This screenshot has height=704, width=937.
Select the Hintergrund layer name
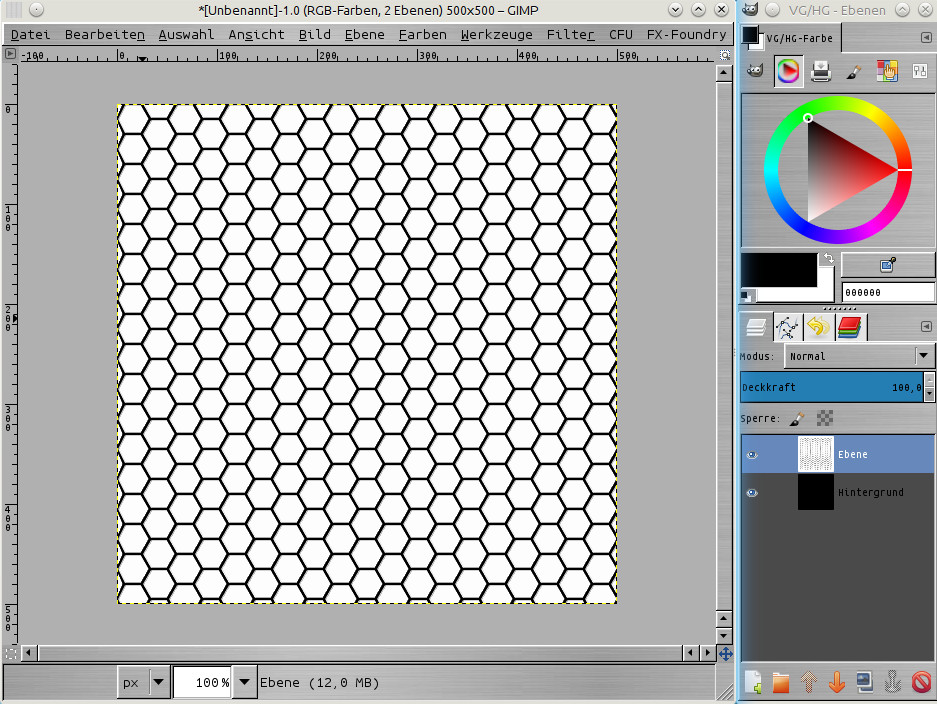(x=871, y=492)
